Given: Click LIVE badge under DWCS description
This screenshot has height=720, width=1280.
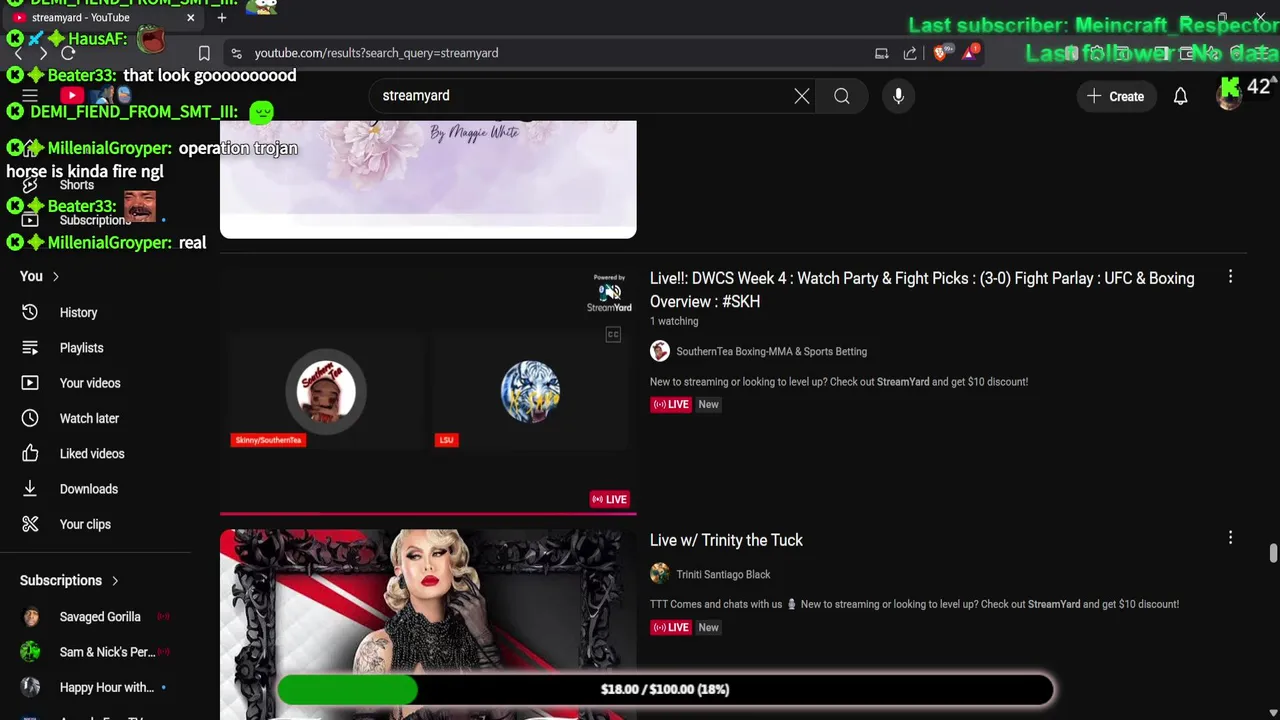Looking at the screenshot, I should click(671, 404).
